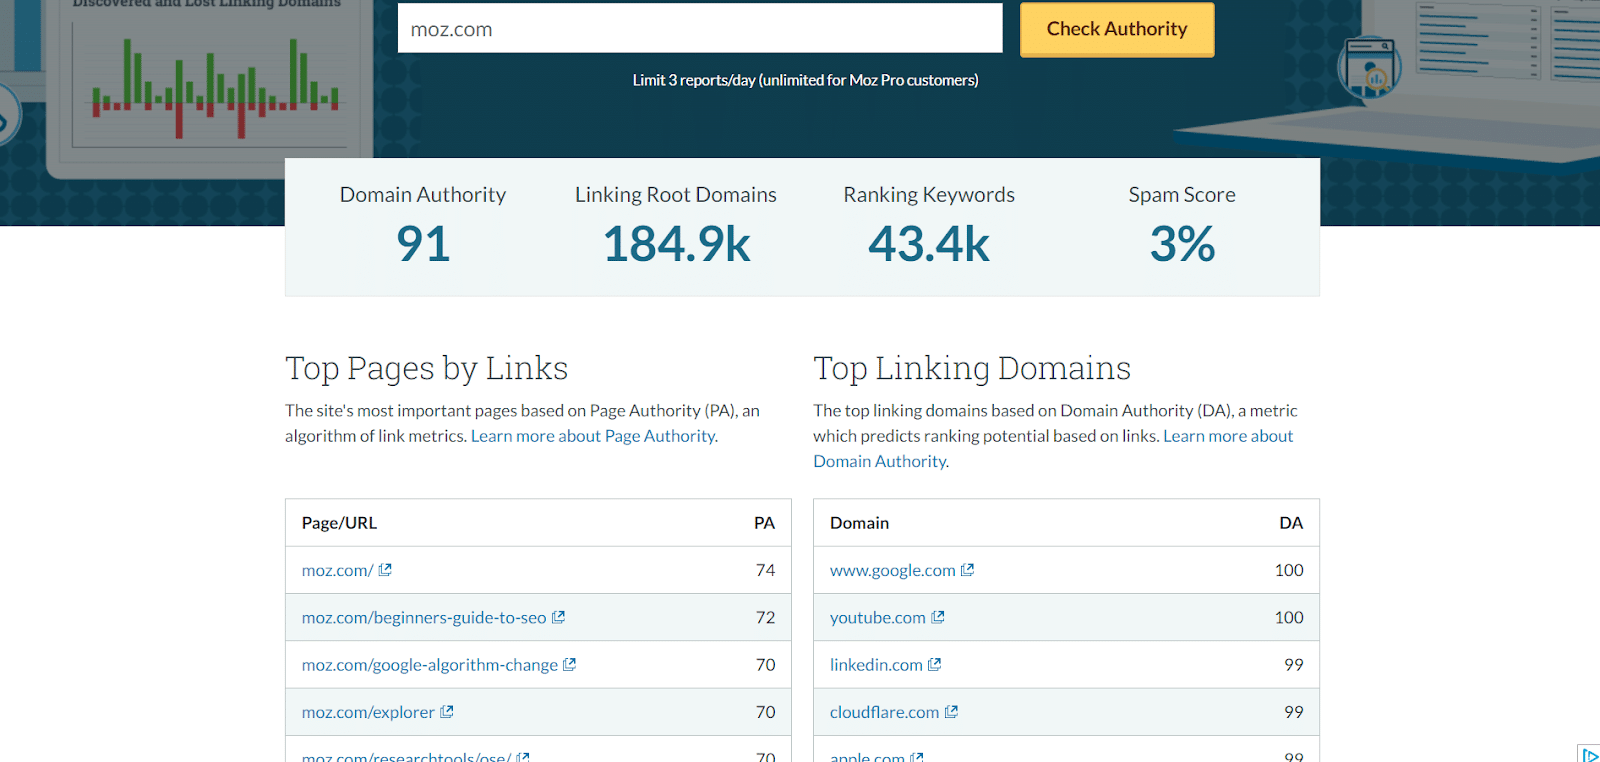The image size is (1600, 762).
Task: Visit cloudflare.com linking domain
Action: point(885,712)
